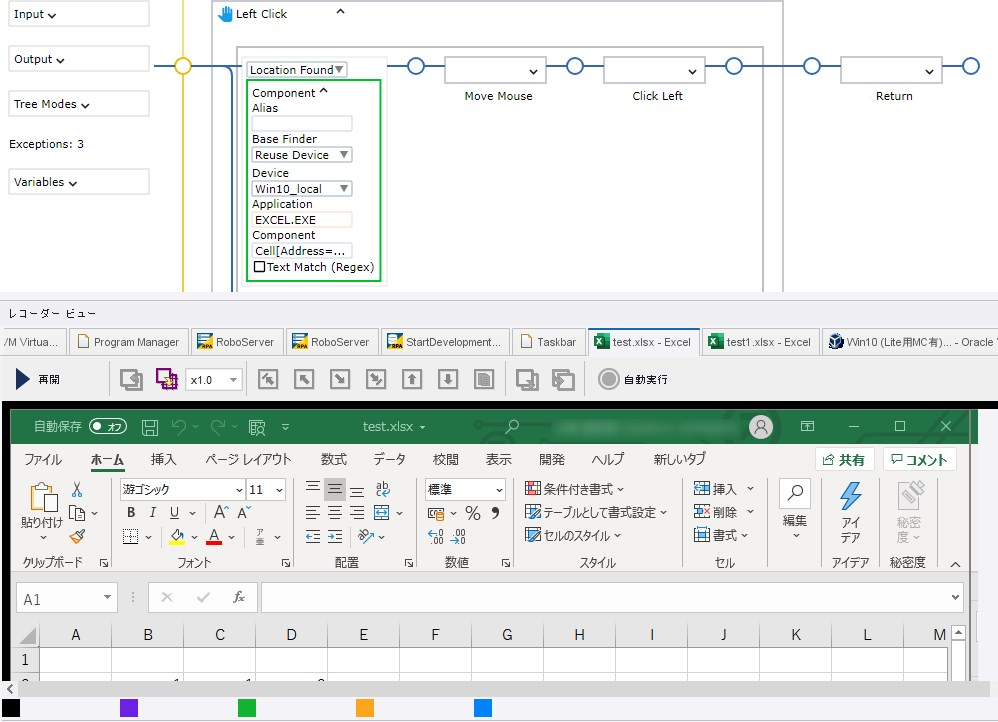Increase font size with the large A icon

coord(221,513)
